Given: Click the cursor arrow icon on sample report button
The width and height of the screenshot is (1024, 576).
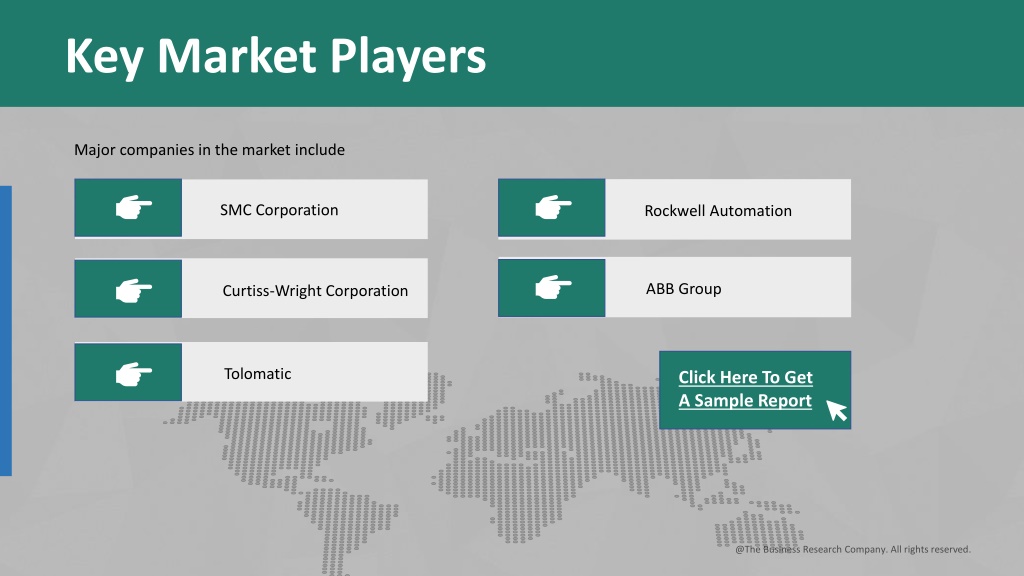Looking at the screenshot, I should pos(837,411).
